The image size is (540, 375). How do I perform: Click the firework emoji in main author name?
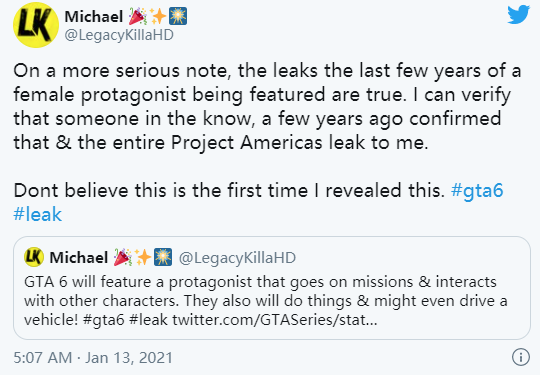point(178,17)
